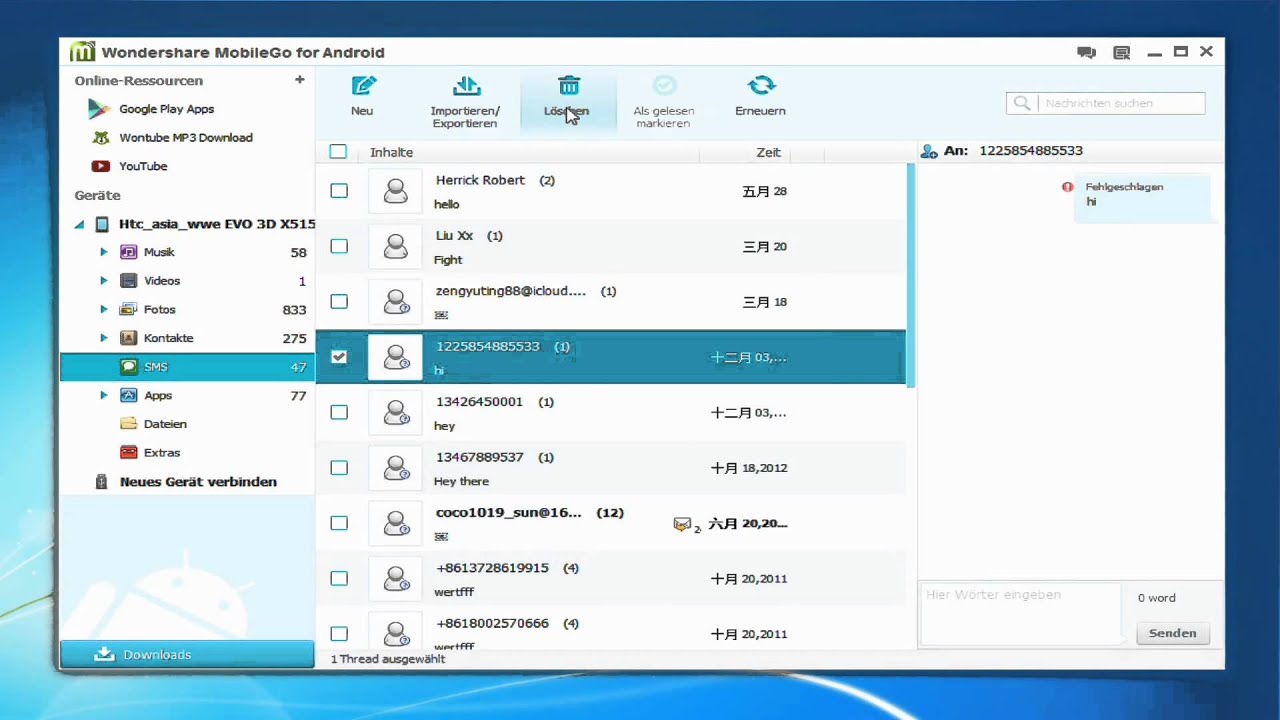The width and height of the screenshot is (1280, 720).
Task: Select Apps in device sidebar
Action: pyautogui.click(x=187, y=396)
